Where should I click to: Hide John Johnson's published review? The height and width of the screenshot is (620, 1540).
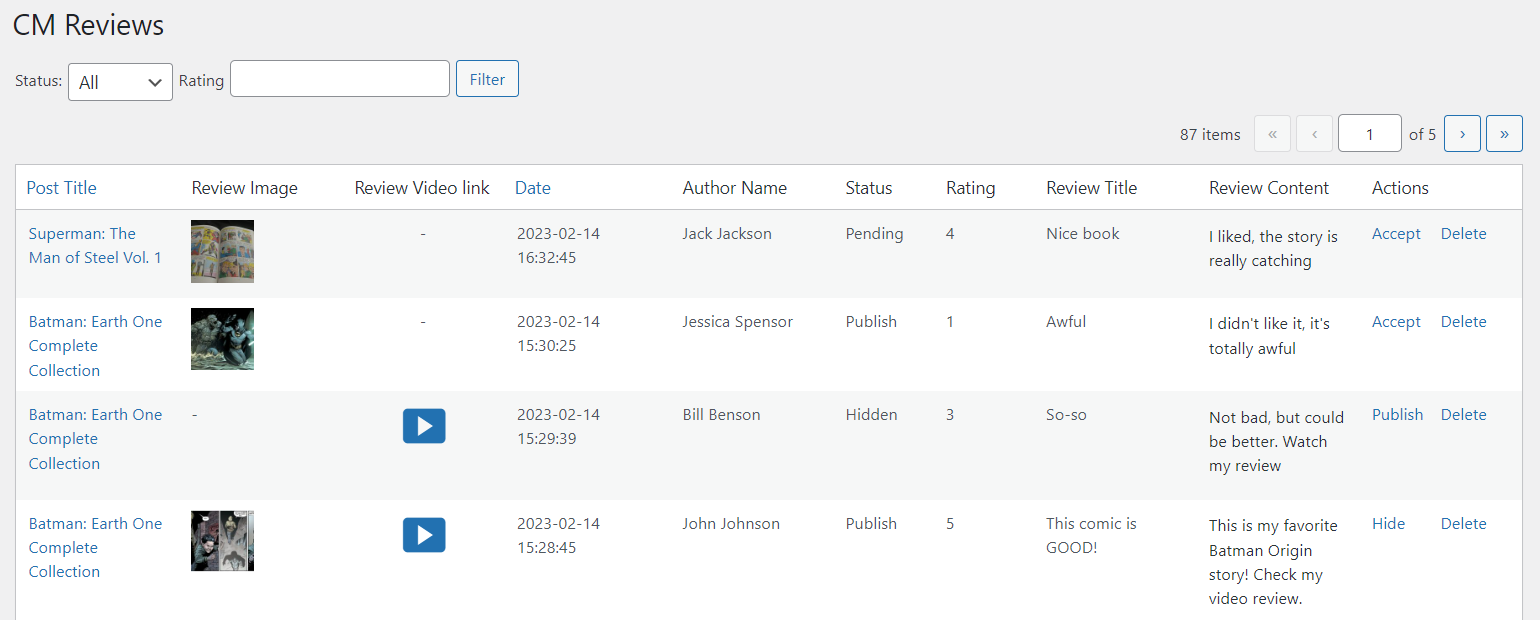[x=1388, y=524]
